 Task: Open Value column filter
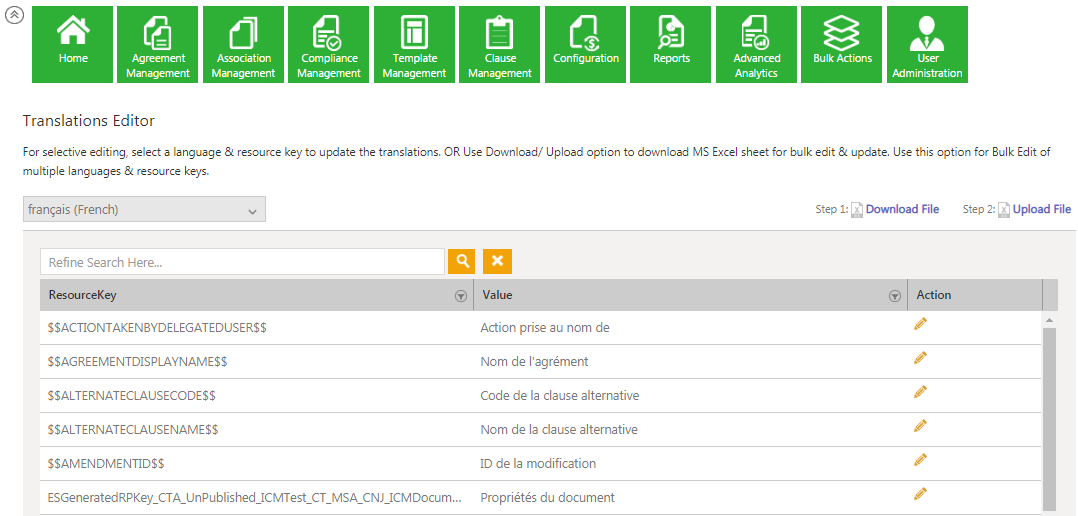[894, 296]
